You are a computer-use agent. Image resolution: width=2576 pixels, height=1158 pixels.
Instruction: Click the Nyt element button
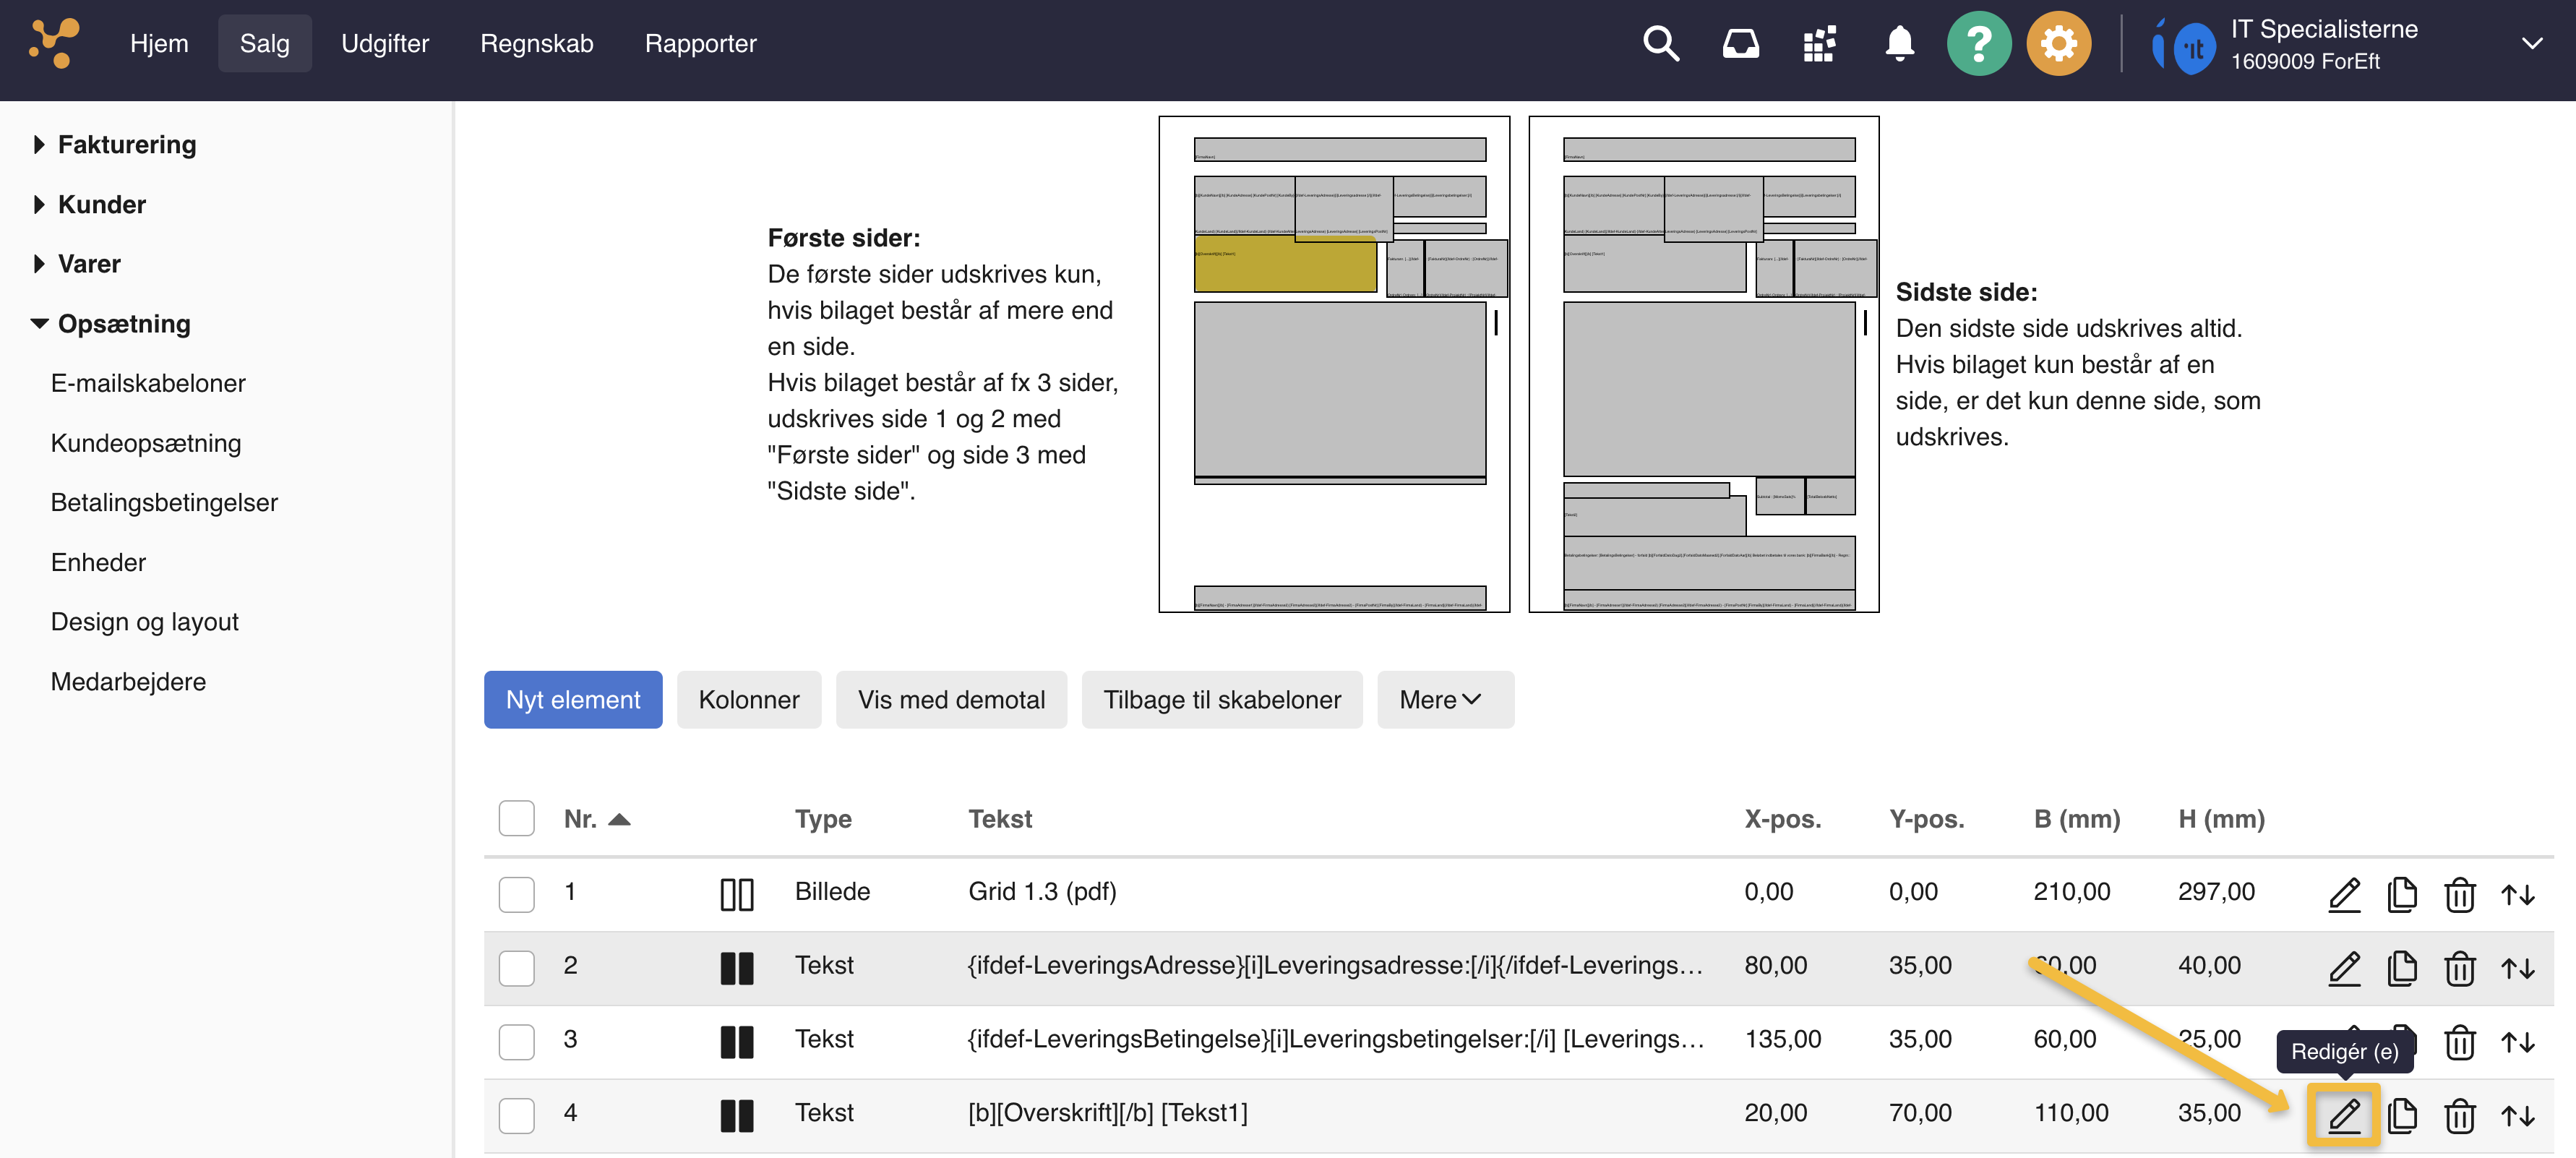(x=572, y=700)
